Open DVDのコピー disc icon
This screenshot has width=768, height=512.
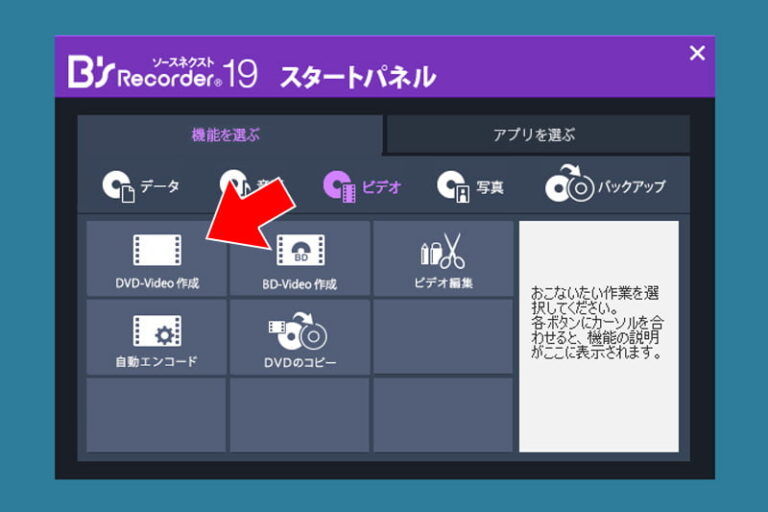click(x=298, y=331)
